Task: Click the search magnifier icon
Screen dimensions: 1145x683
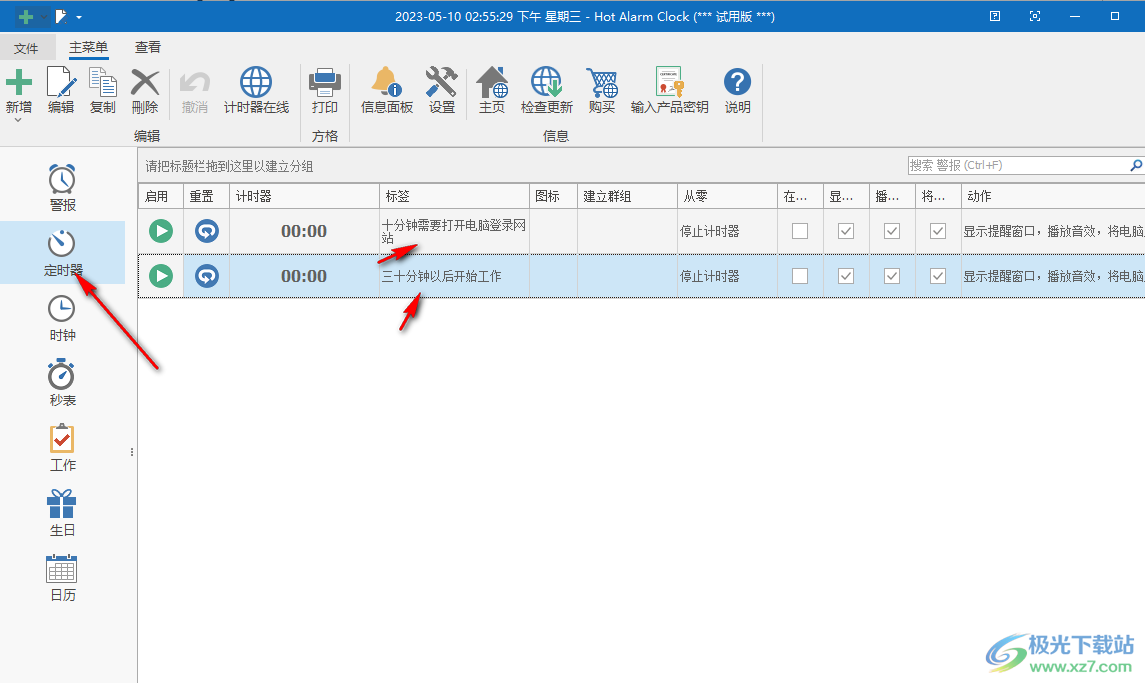Action: pos(1136,166)
